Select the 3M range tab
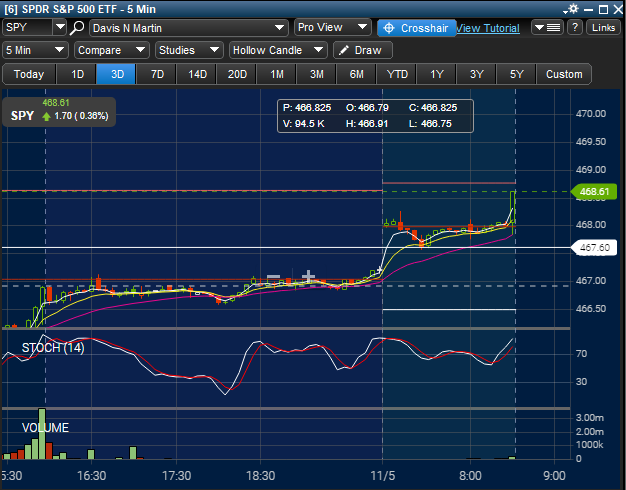The height and width of the screenshot is (490, 626). click(x=317, y=74)
